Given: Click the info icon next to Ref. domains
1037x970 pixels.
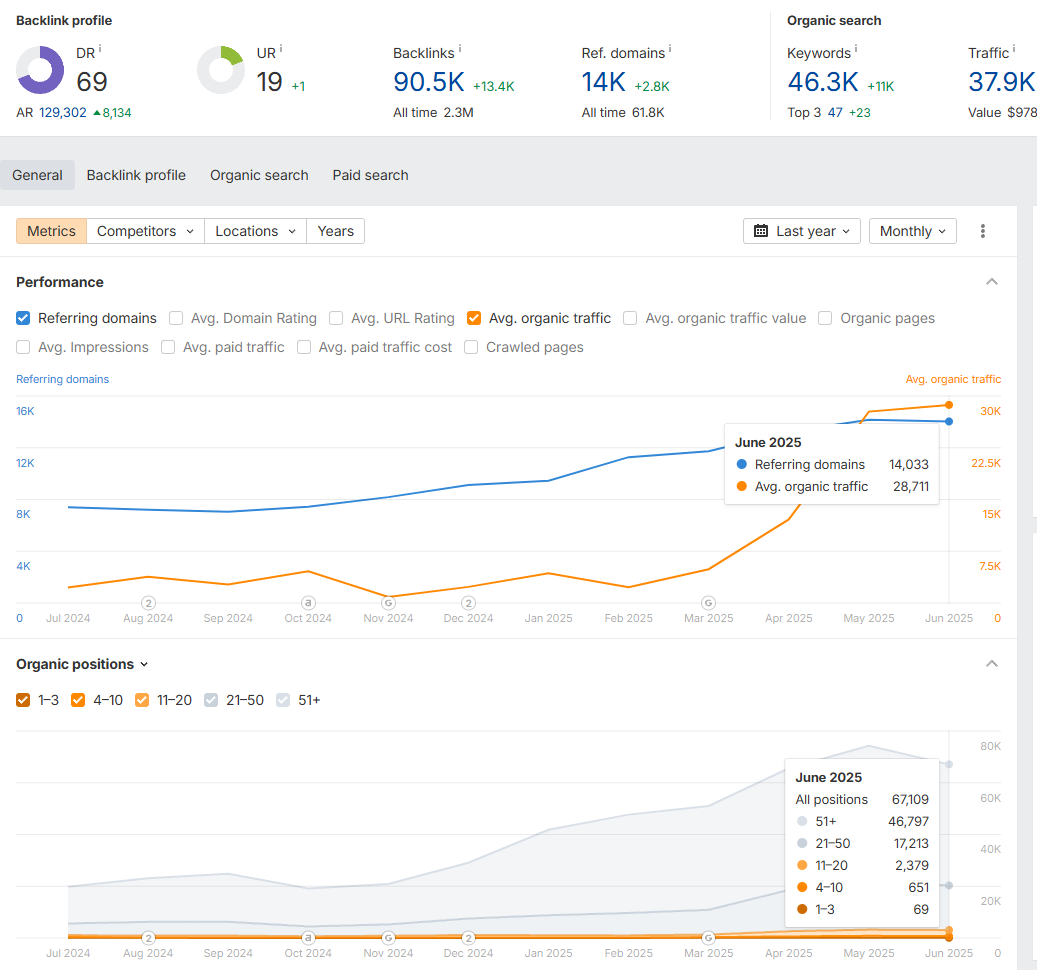Looking at the screenshot, I should coord(671,48).
